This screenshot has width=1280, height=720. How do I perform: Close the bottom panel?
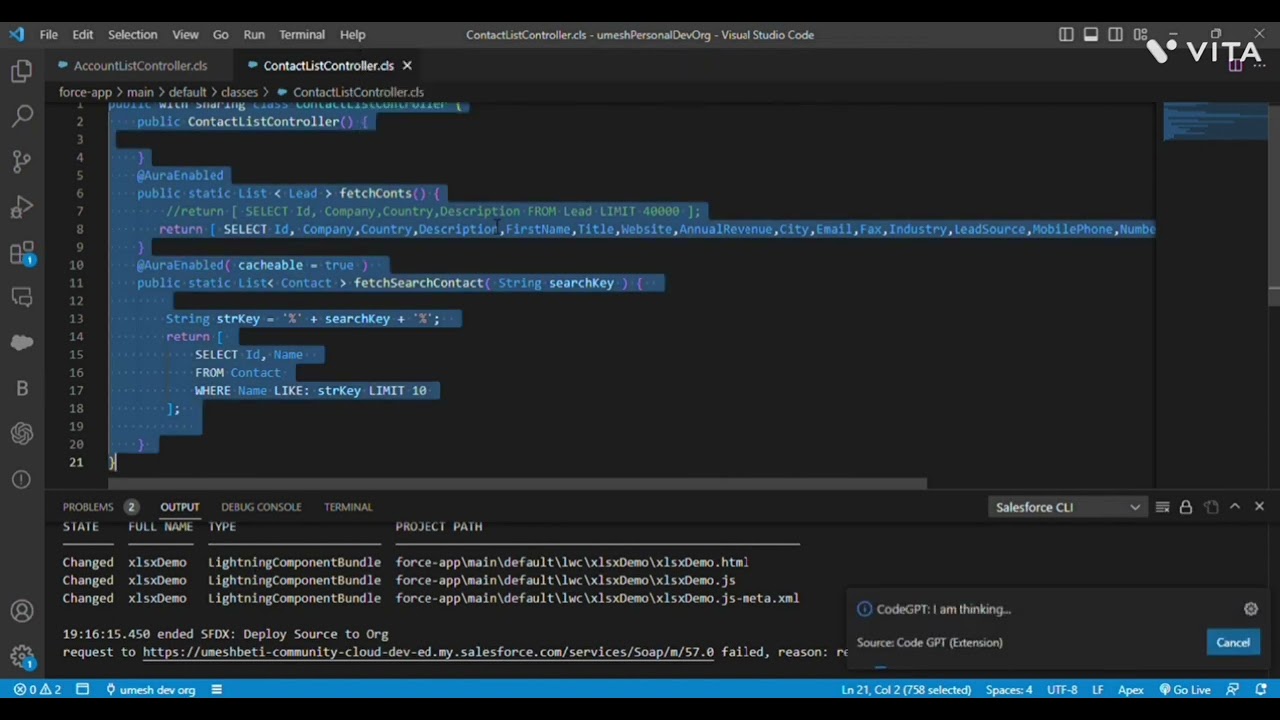[x=1259, y=507]
